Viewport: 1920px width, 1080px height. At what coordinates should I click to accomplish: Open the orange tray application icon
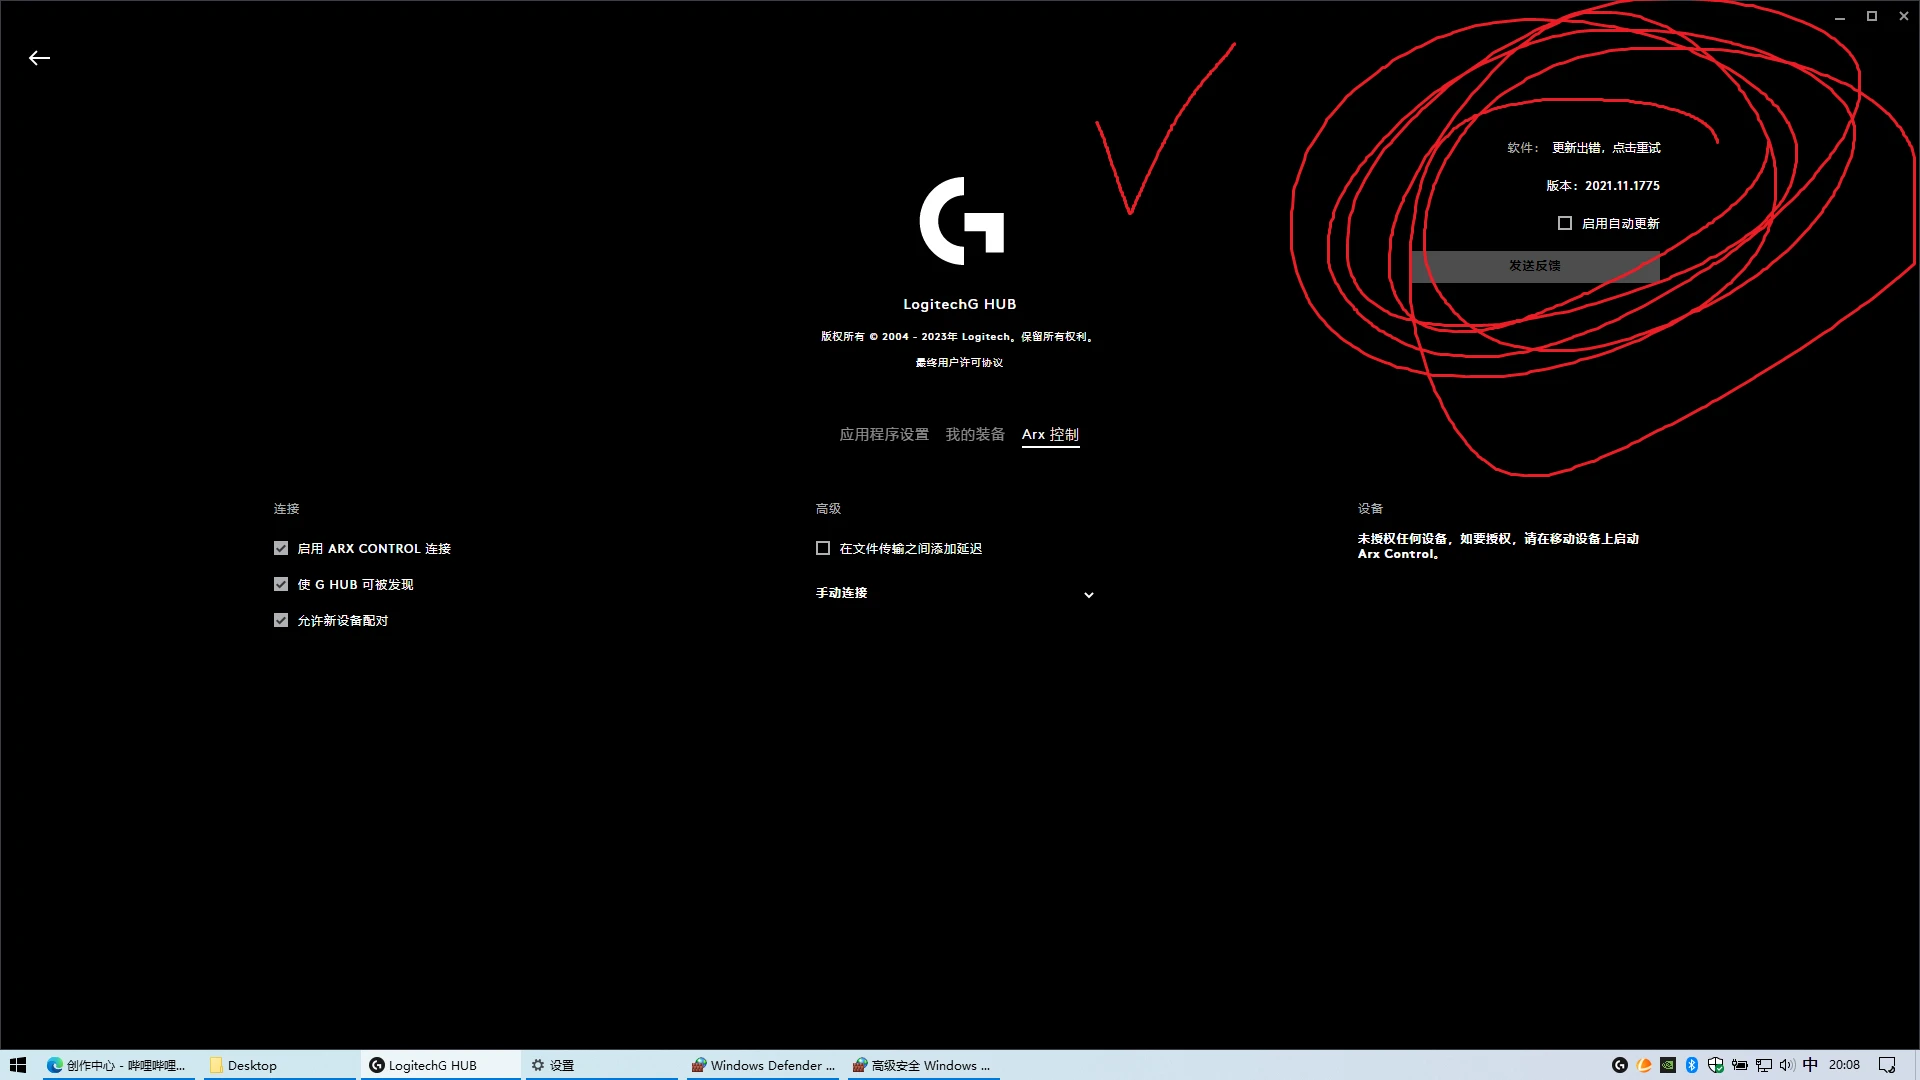(x=1644, y=1065)
